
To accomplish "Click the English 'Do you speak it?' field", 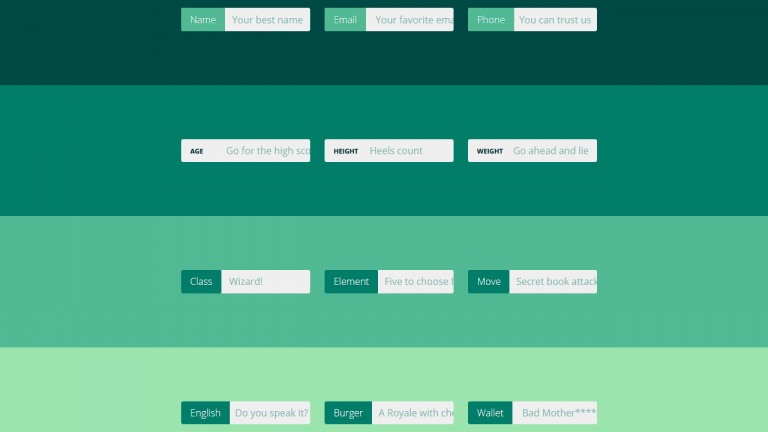I will 270,413.
